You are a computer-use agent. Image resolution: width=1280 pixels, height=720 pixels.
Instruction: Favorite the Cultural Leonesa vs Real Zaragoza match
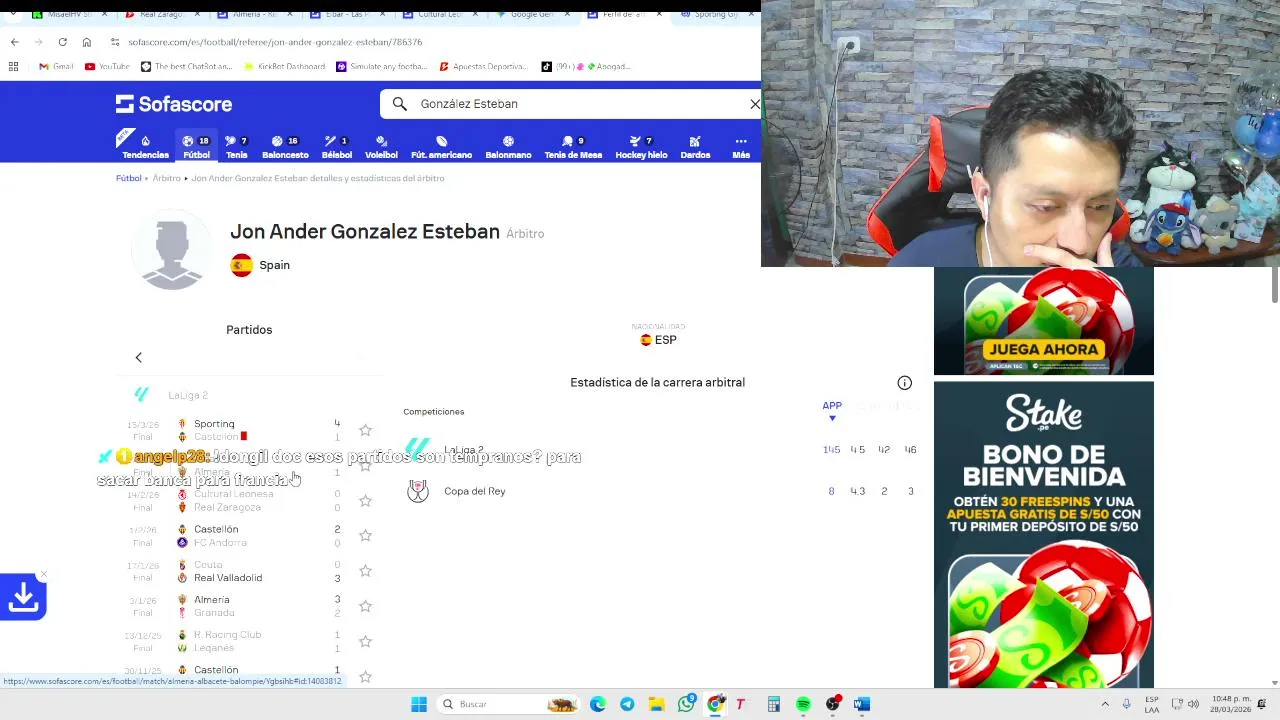(x=365, y=500)
